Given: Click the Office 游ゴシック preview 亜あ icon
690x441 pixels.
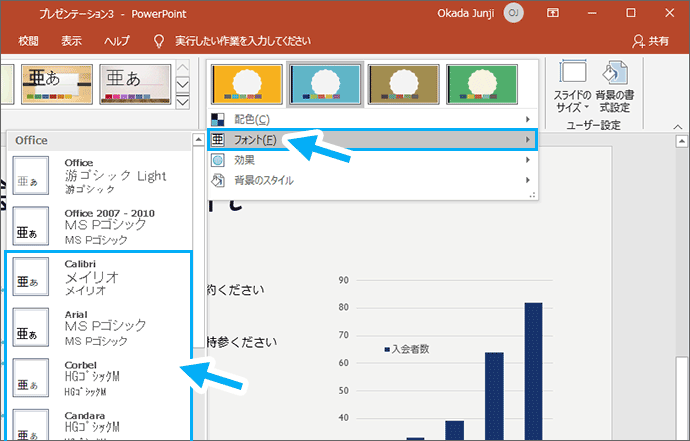Looking at the screenshot, I should tap(30, 176).
